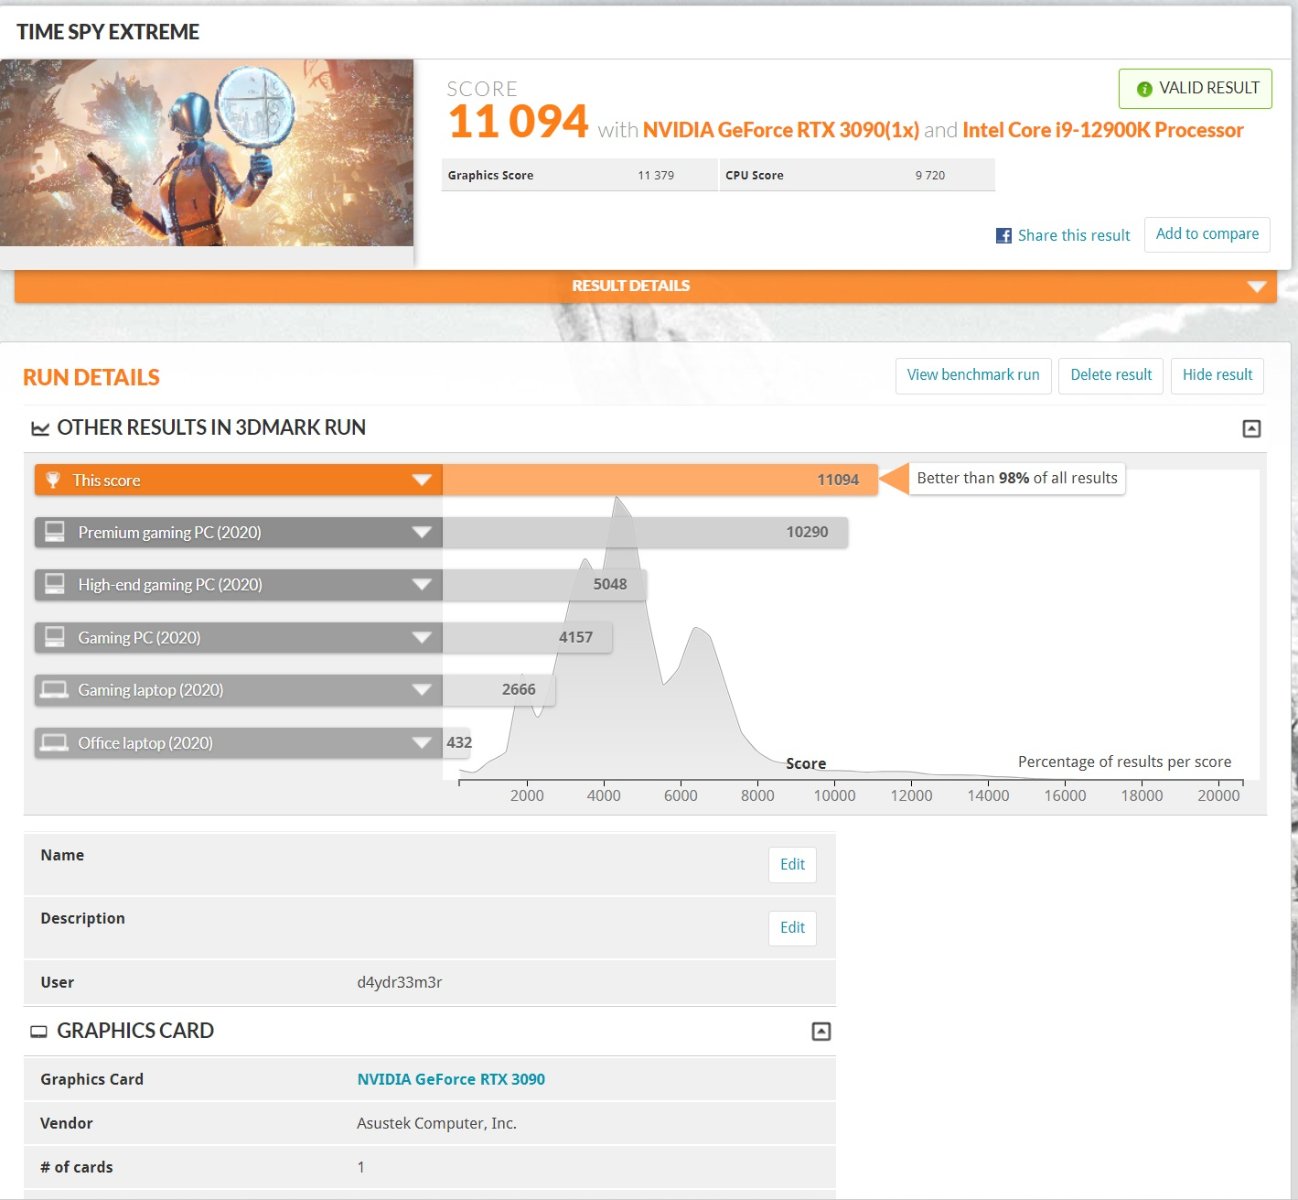The image size is (1298, 1200).
Task: Open the Gaming laptop (2020) dropdown arrow
Action: coord(422,690)
